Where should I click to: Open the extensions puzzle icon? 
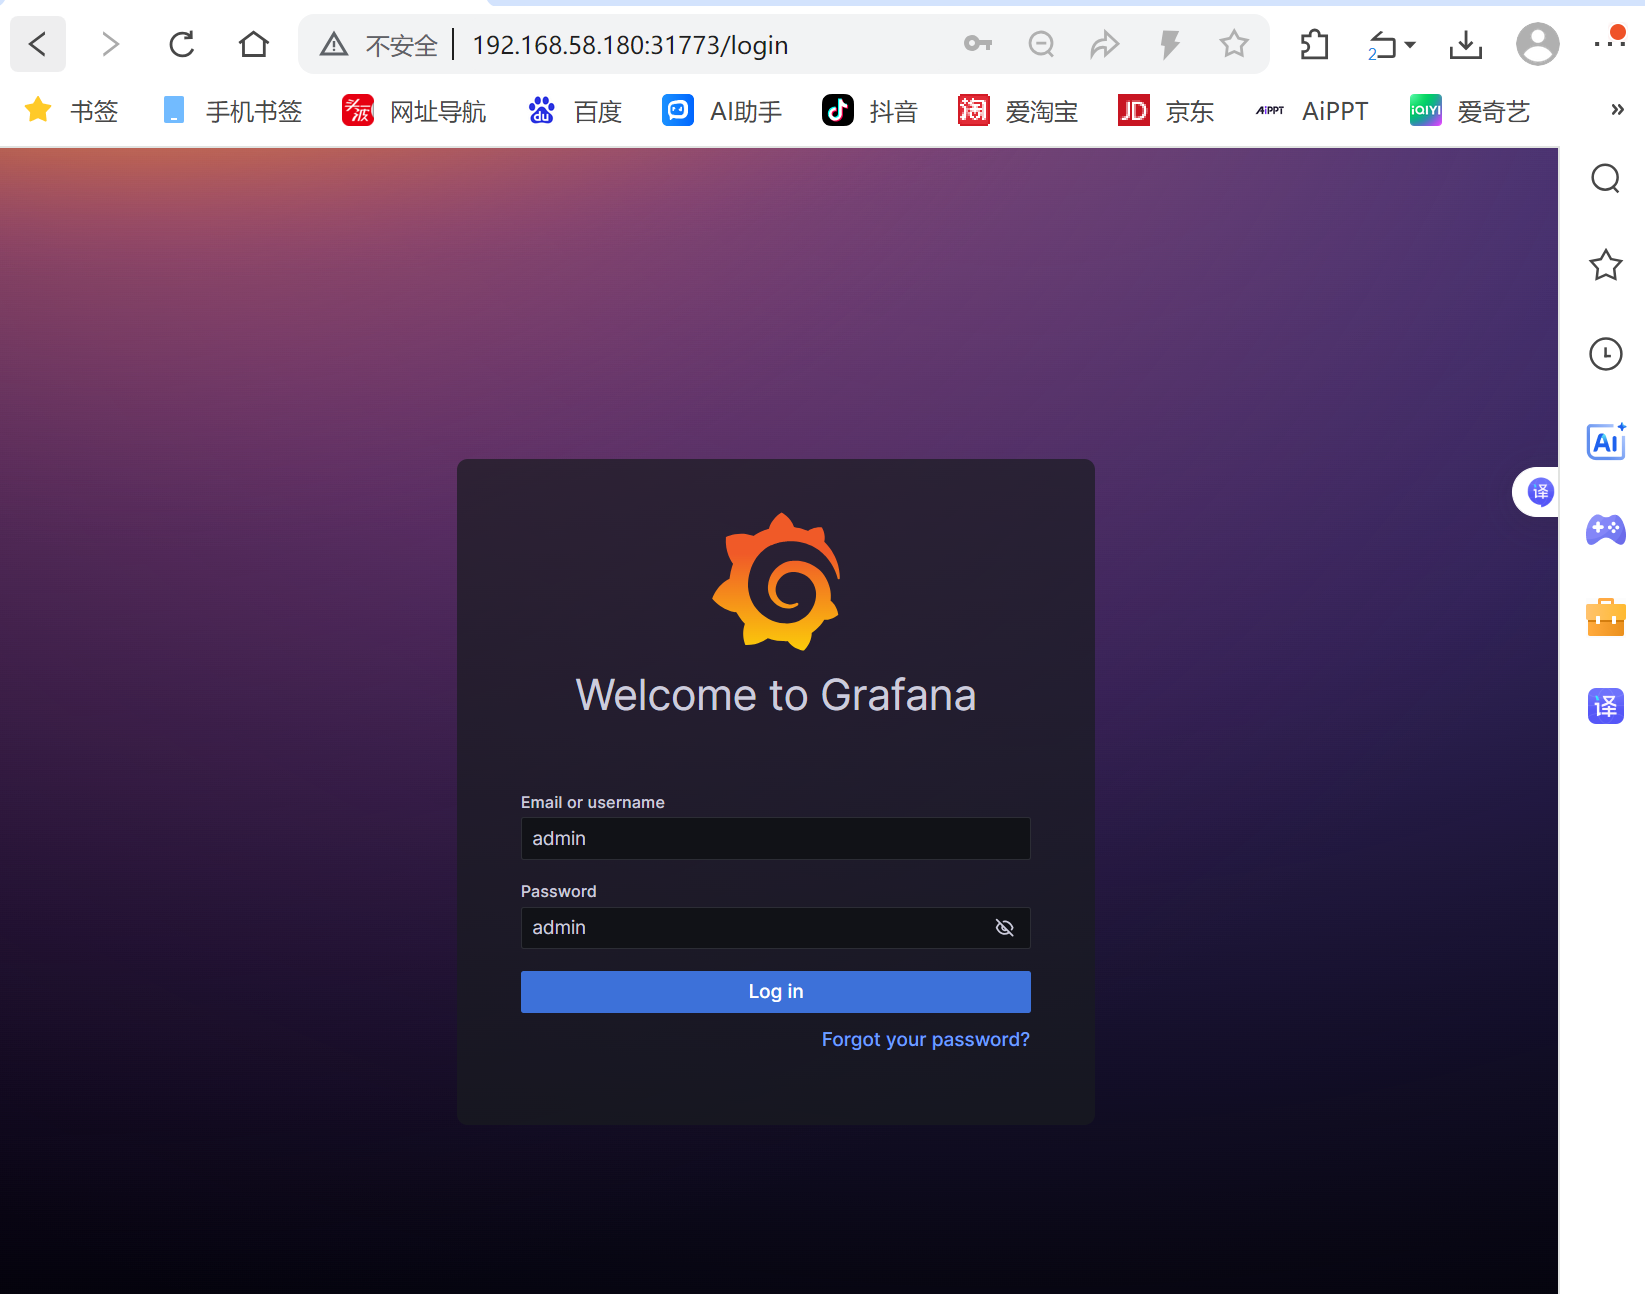[x=1314, y=44]
